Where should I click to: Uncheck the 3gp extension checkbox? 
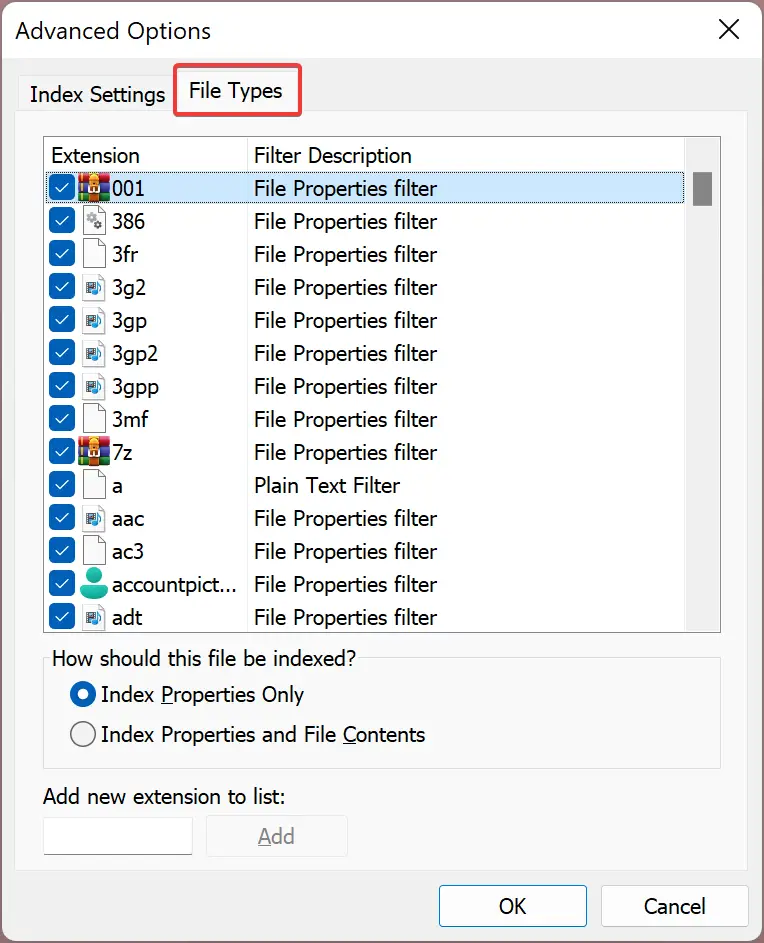coord(62,320)
